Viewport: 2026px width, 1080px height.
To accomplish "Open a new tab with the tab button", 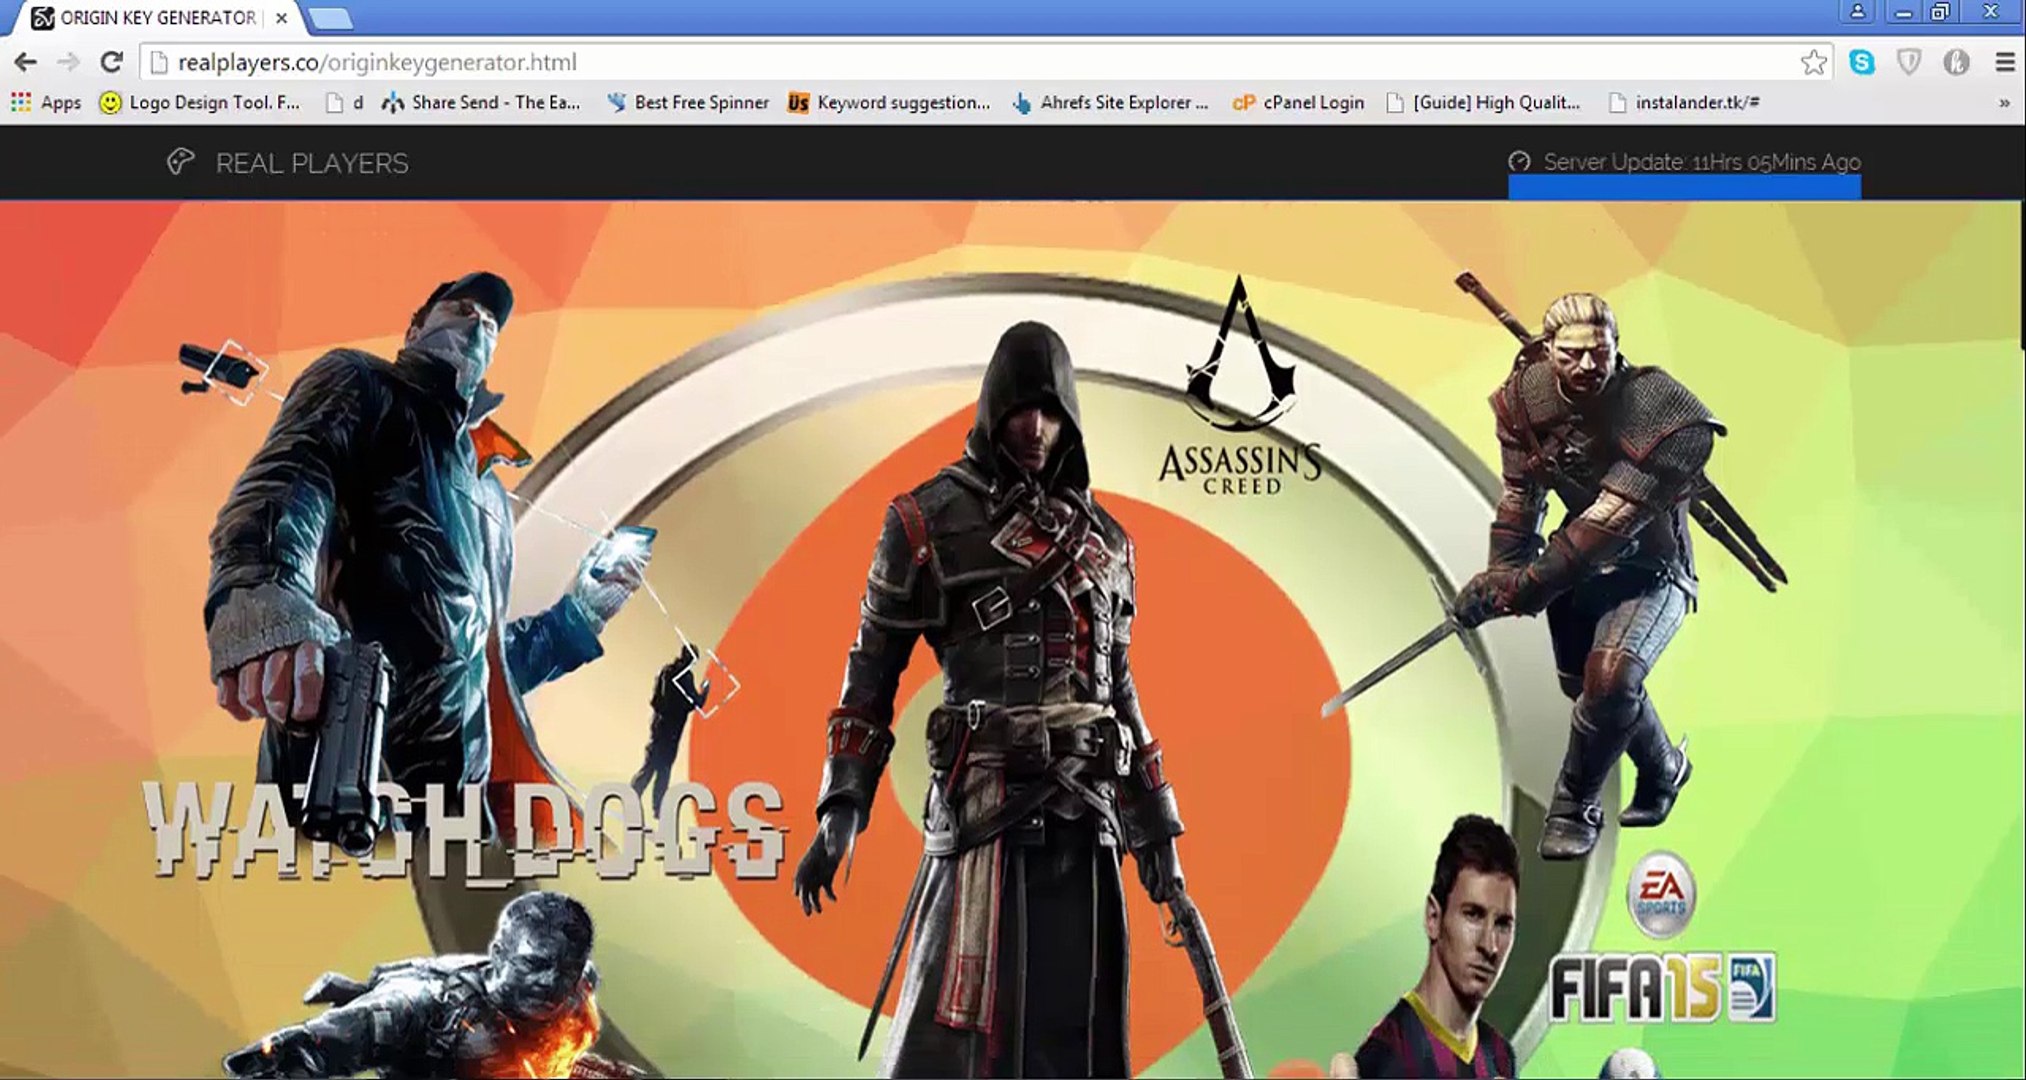I will pos(330,18).
